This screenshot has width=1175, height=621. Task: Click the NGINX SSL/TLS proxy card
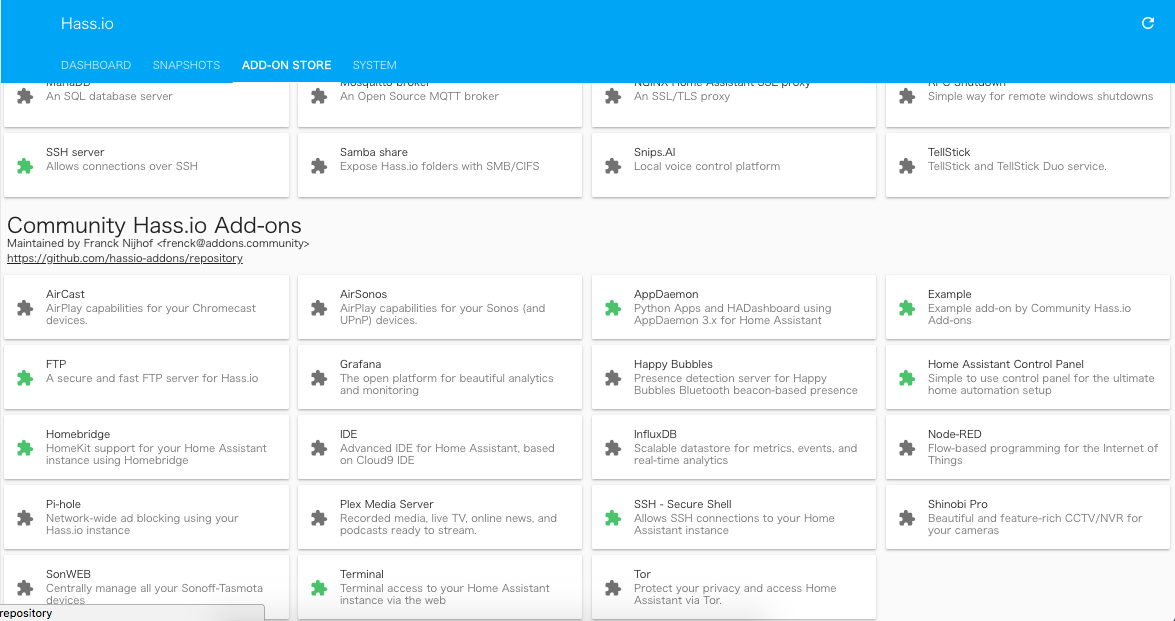pyautogui.click(x=734, y=105)
